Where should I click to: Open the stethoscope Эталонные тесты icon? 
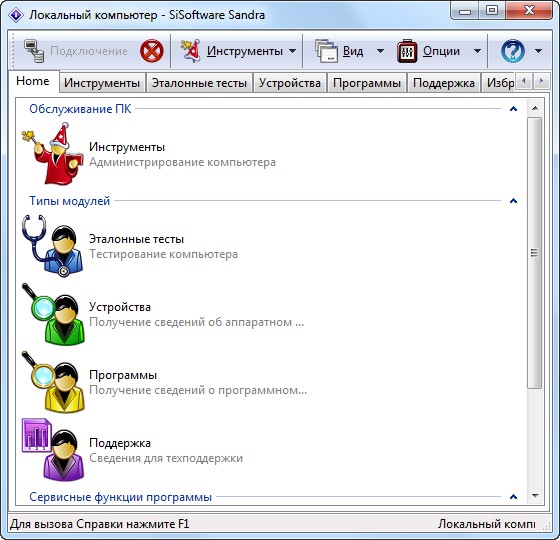(53, 246)
